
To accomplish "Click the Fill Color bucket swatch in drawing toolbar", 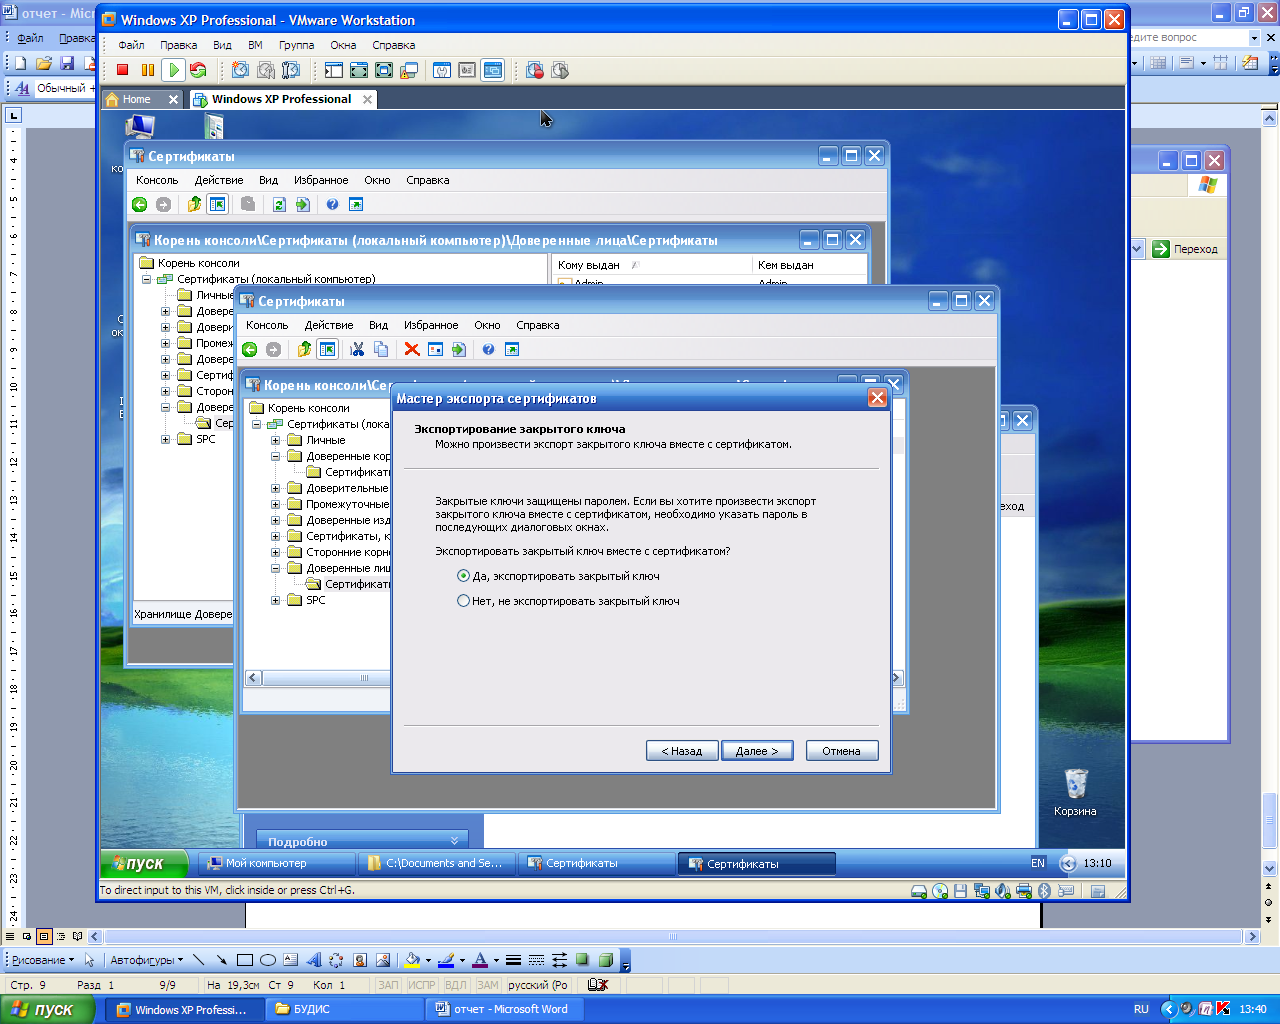I will (411, 960).
